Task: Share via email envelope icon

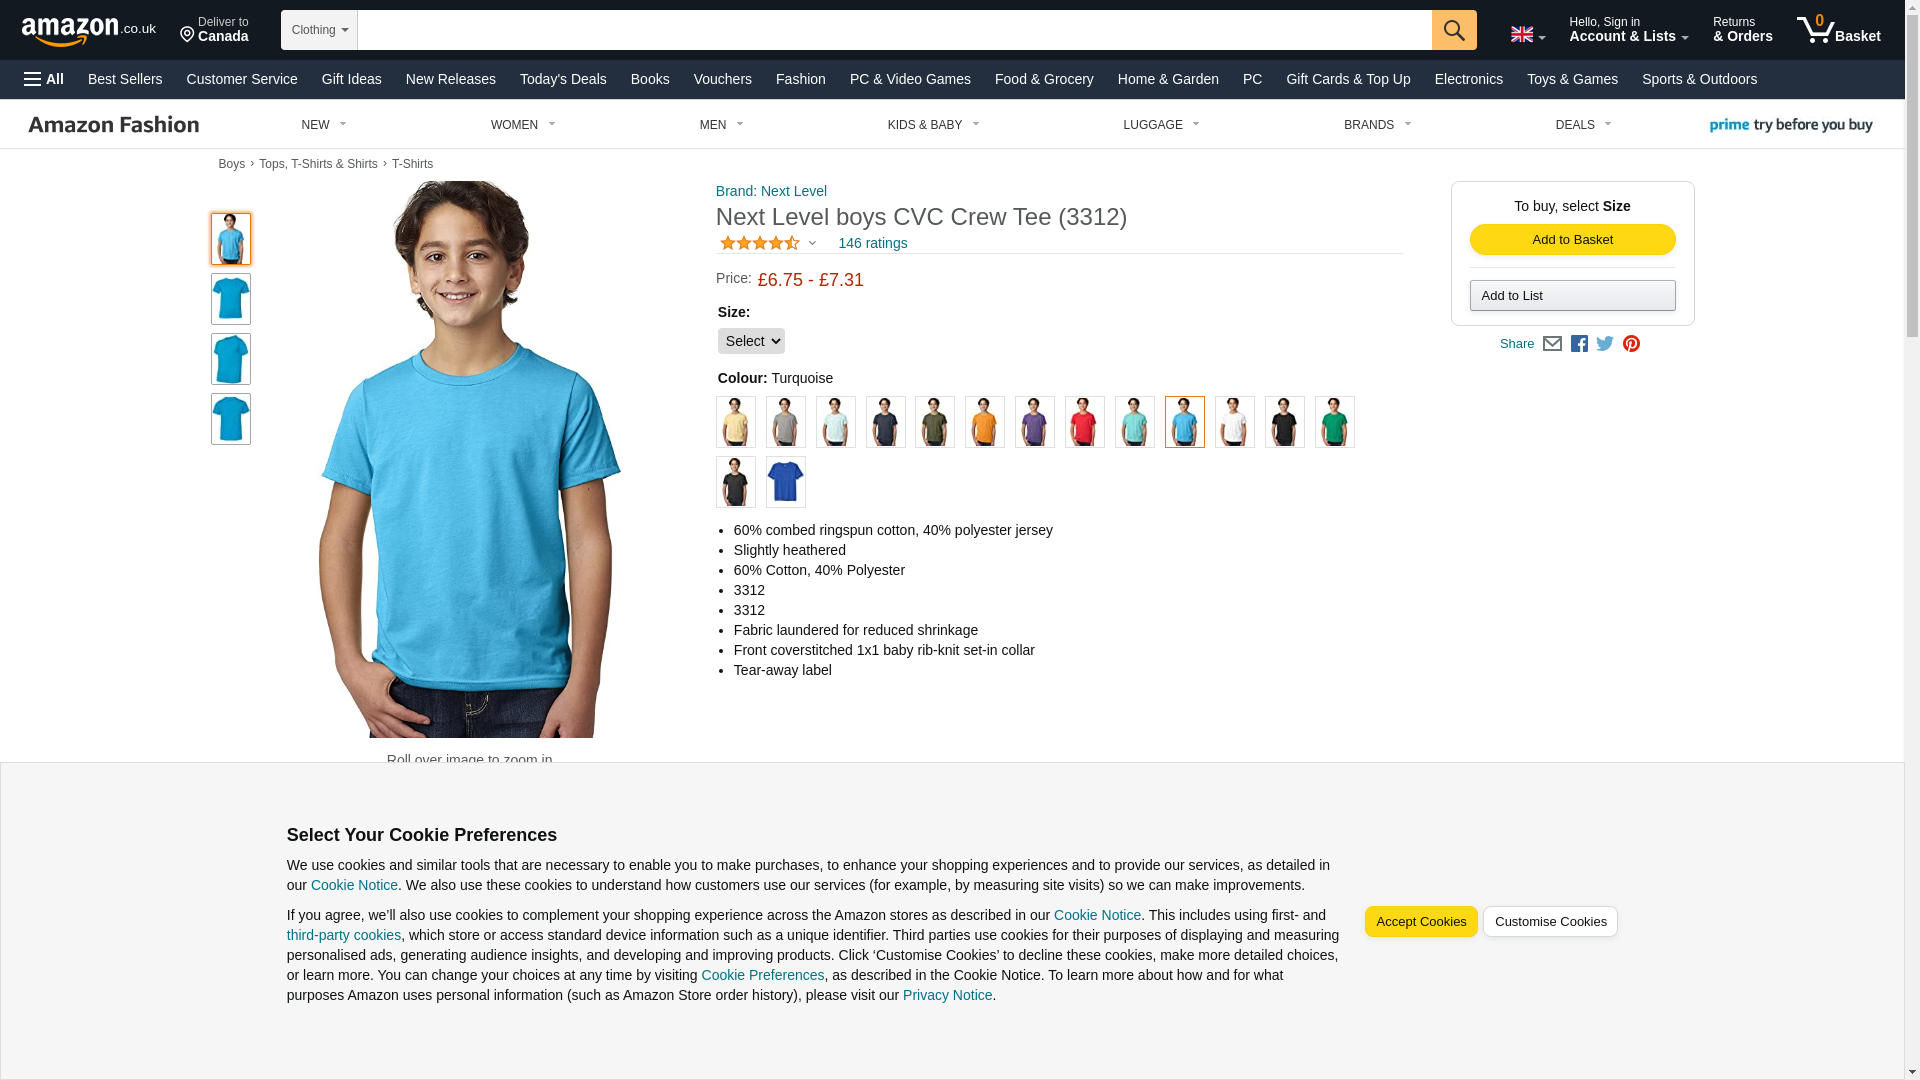Action: pyautogui.click(x=1552, y=344)
